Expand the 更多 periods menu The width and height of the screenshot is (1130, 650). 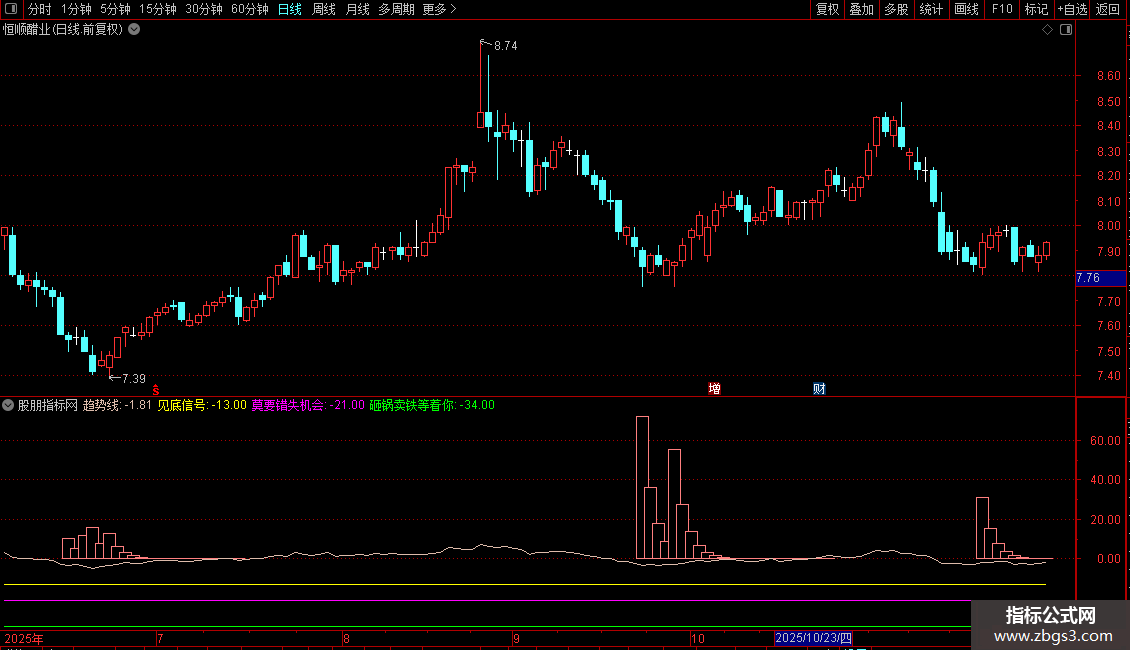[x=440, y=9]
